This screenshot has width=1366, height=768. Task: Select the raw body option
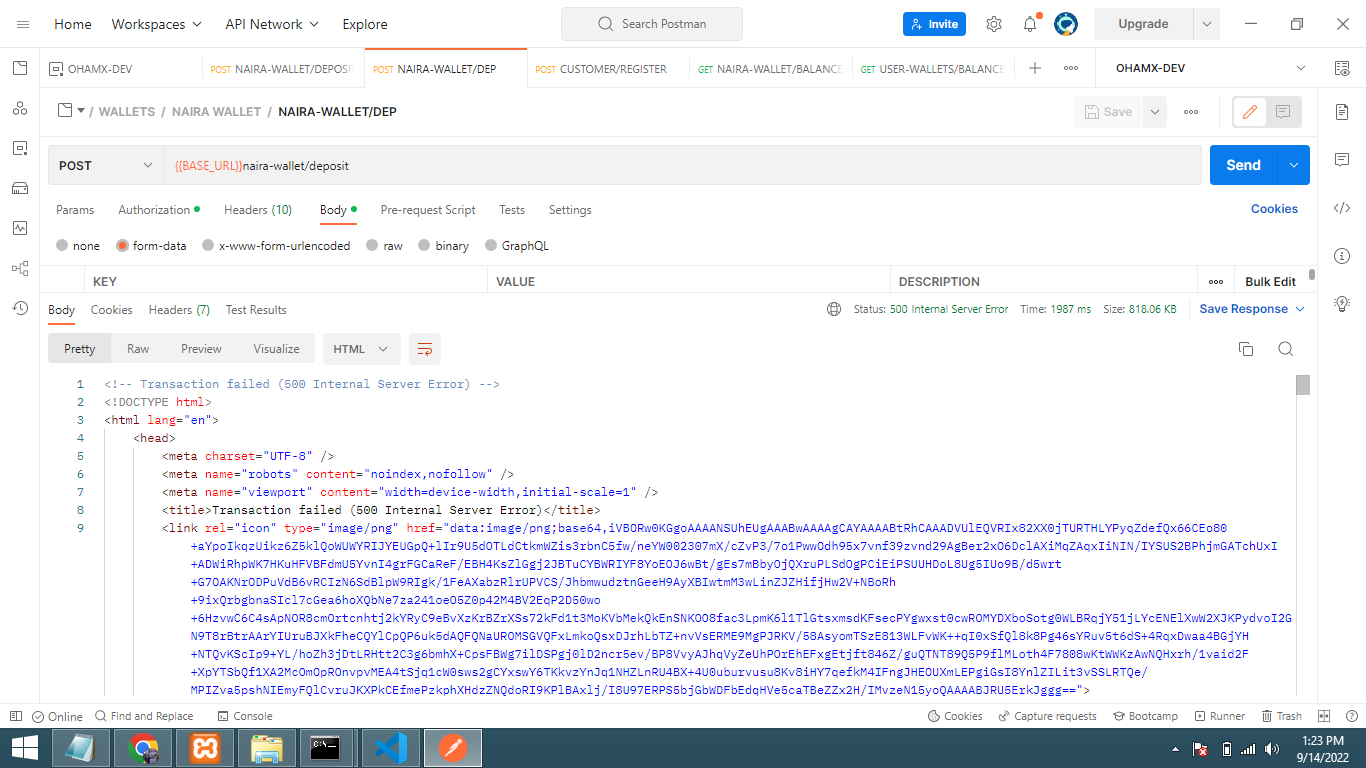tap(370, 245)
